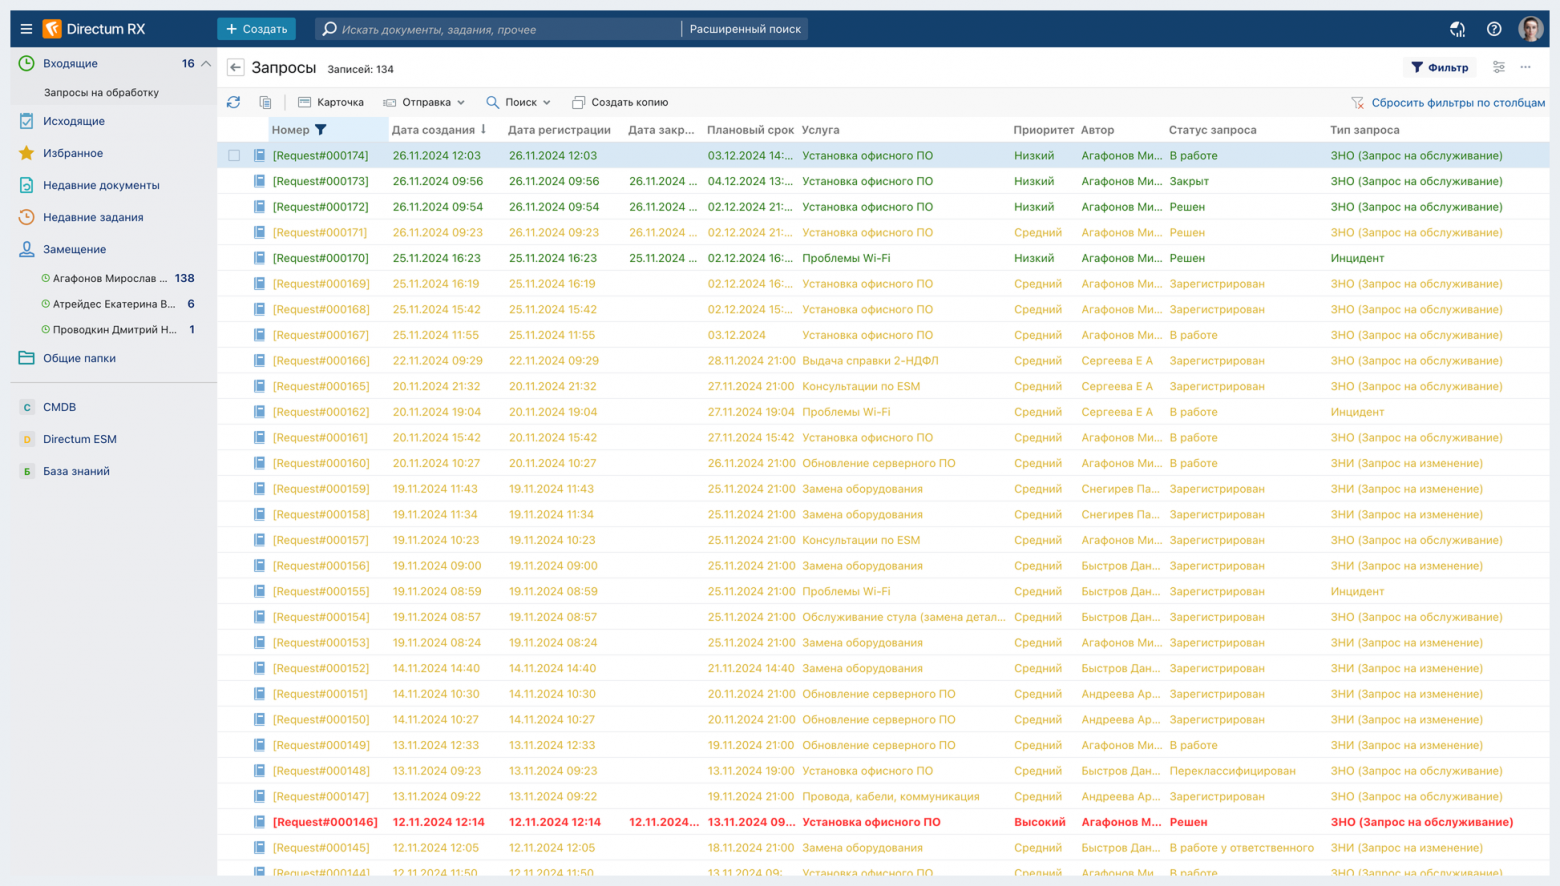
Task: Open the list view settings icon
Action: click(1499, 67)
